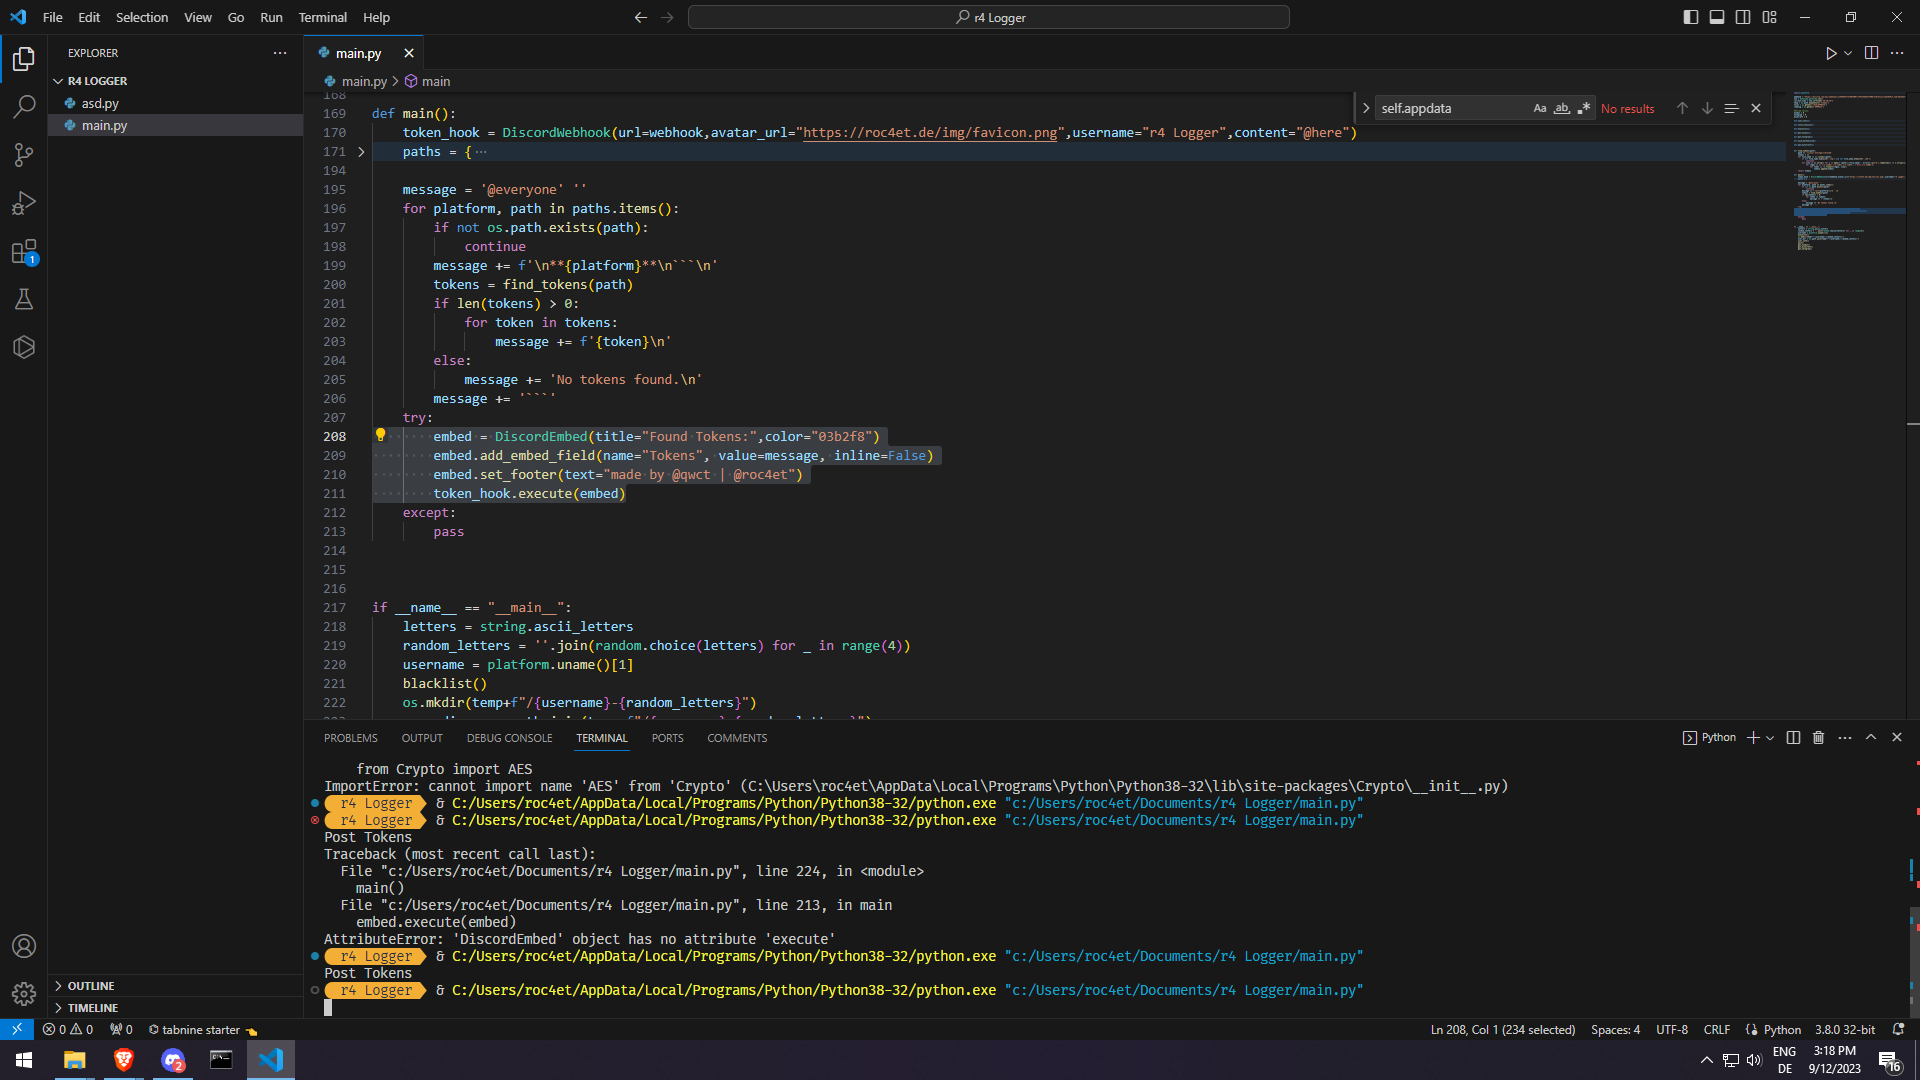
Task: Toggle Match Whole Word in find widget
Action: (x=1562, y=108)
